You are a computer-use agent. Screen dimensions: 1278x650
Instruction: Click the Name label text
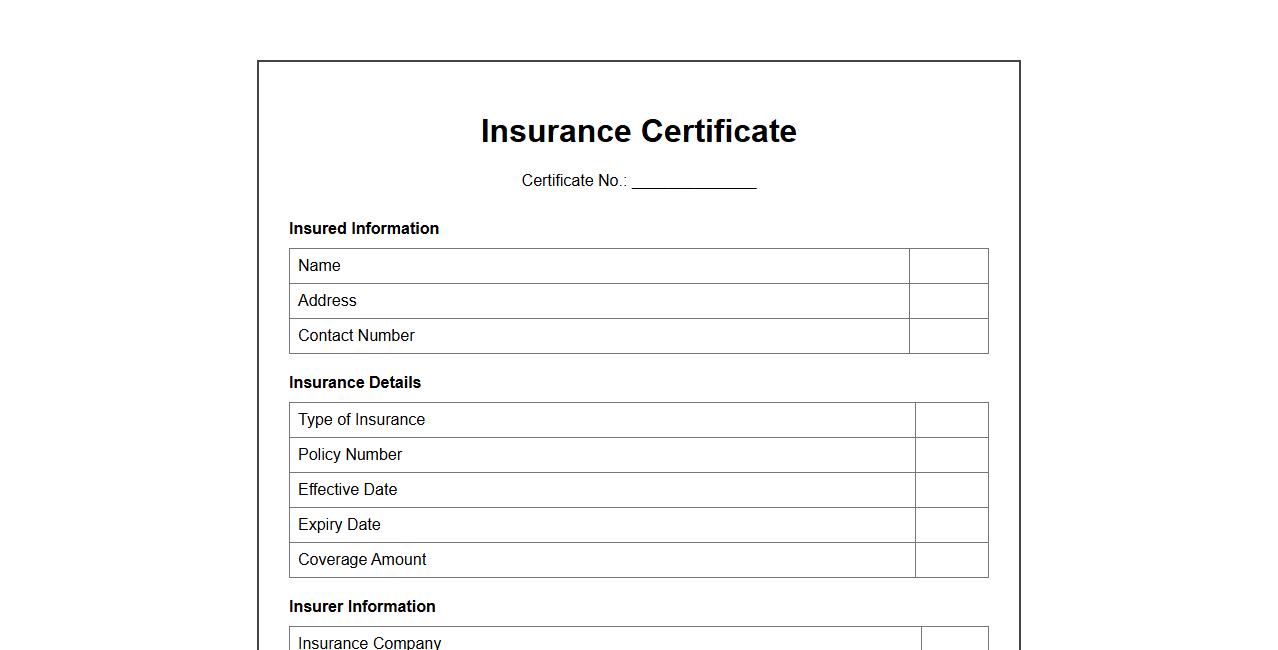[319, 266]
